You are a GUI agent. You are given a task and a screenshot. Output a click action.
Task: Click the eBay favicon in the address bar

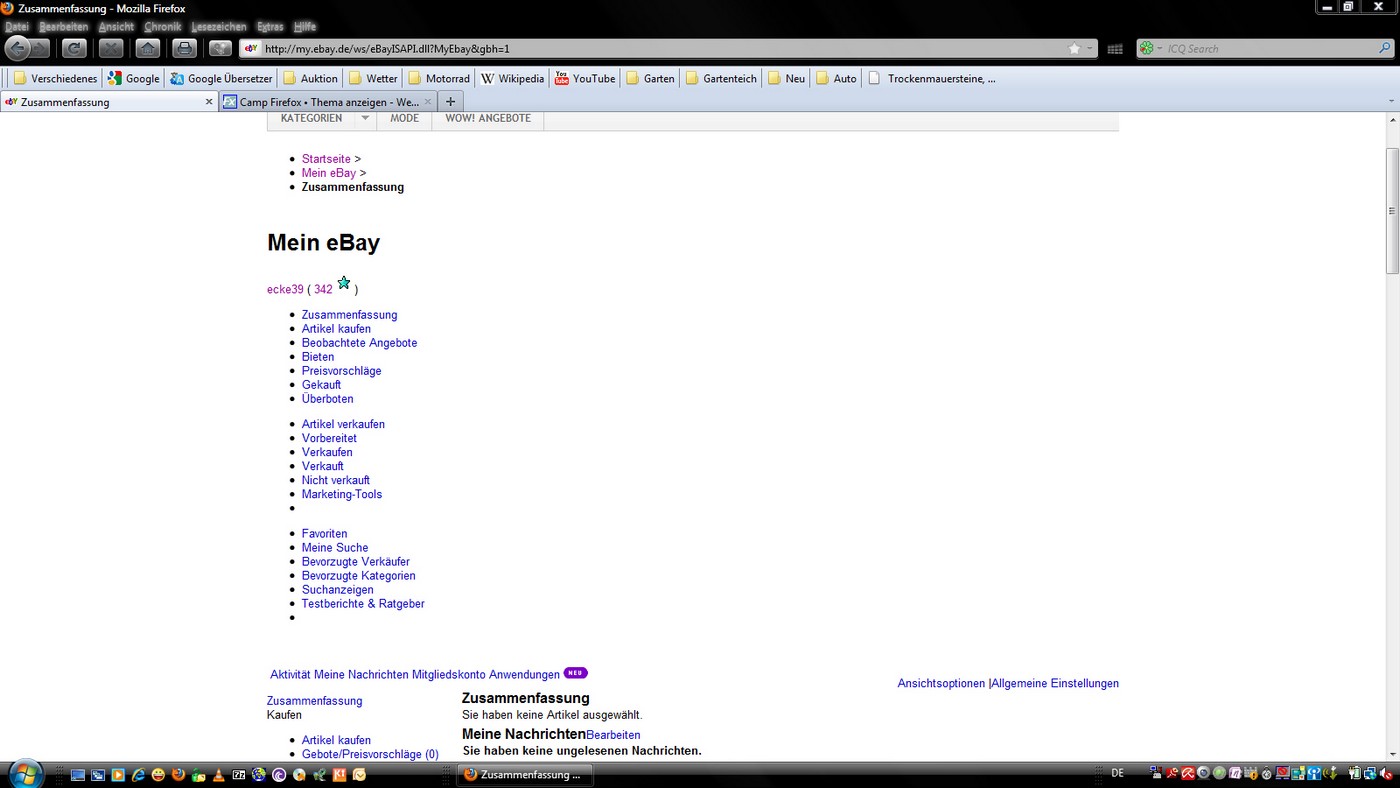[252, 48]
